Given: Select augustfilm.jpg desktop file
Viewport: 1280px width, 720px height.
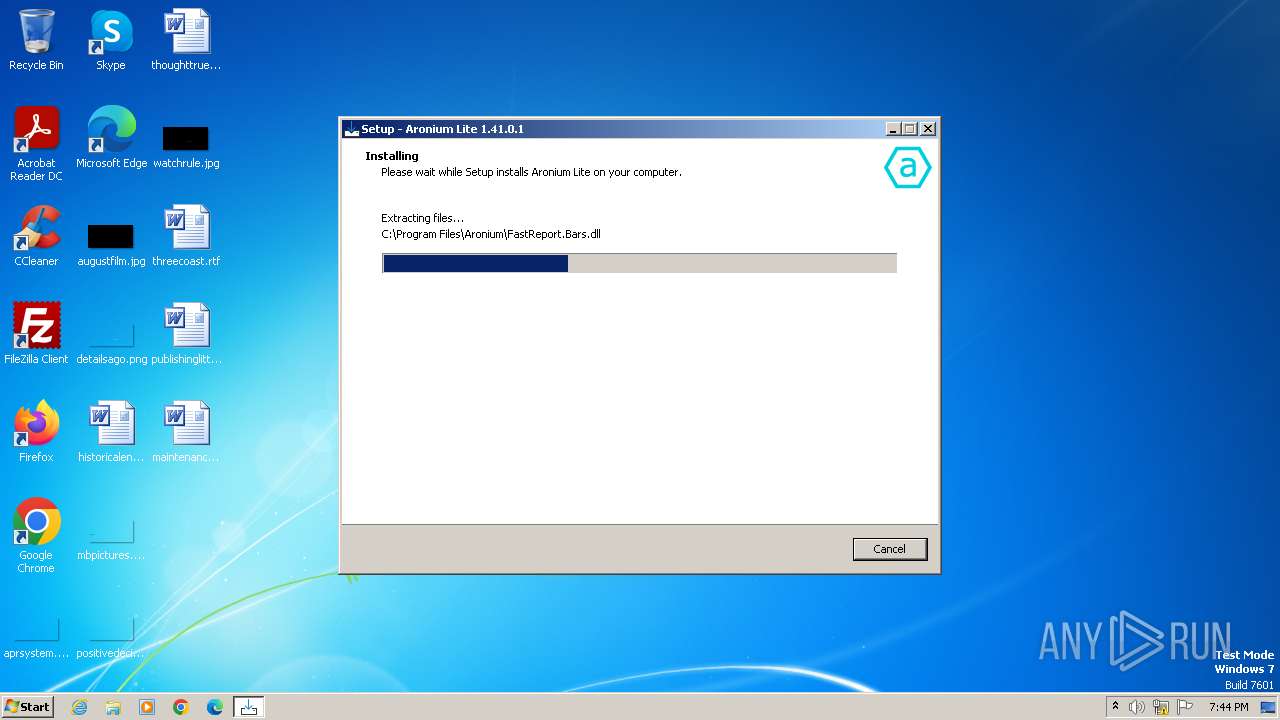Looking at the screenshot, I should coord(111,244).
